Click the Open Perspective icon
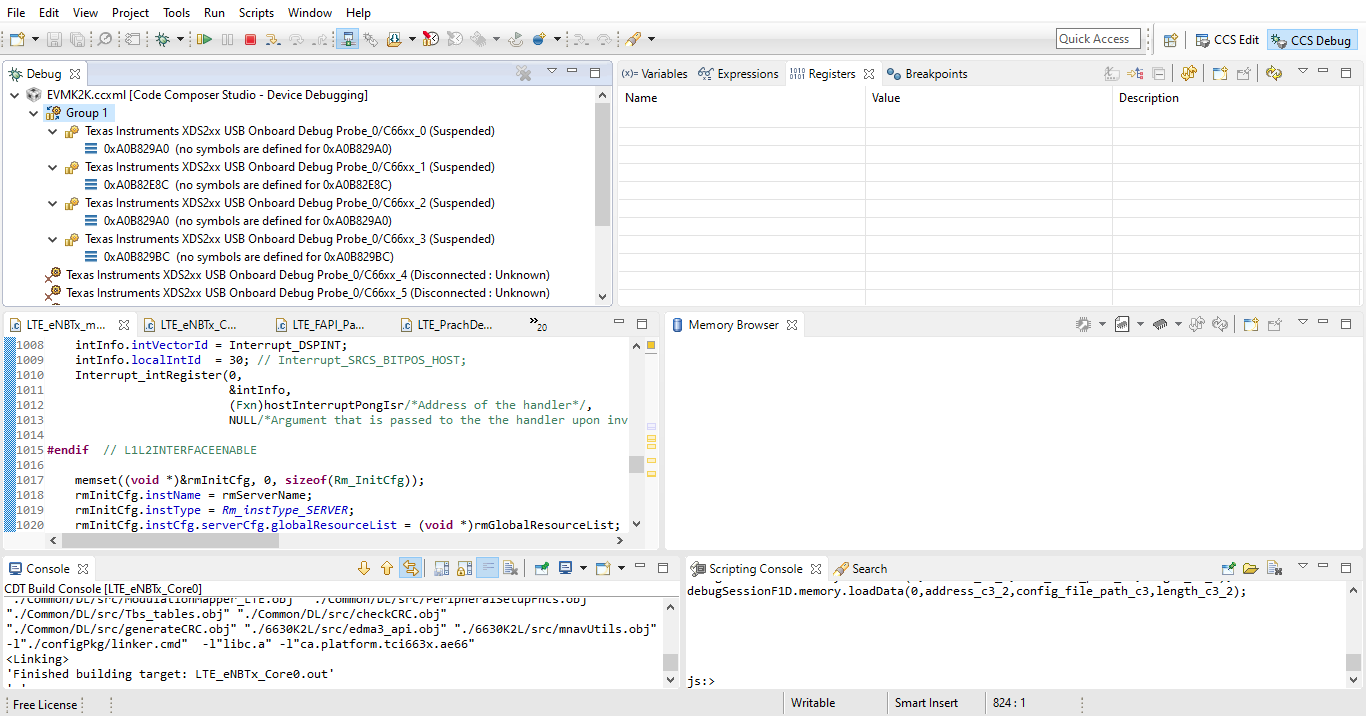 click(x=1170, y=40)
